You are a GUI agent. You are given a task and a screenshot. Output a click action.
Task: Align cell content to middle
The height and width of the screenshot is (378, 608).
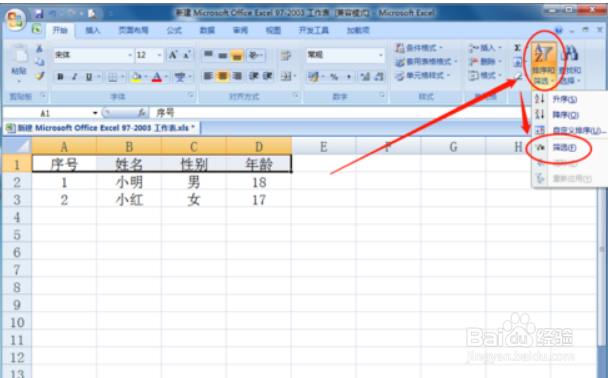click(223, 55)
